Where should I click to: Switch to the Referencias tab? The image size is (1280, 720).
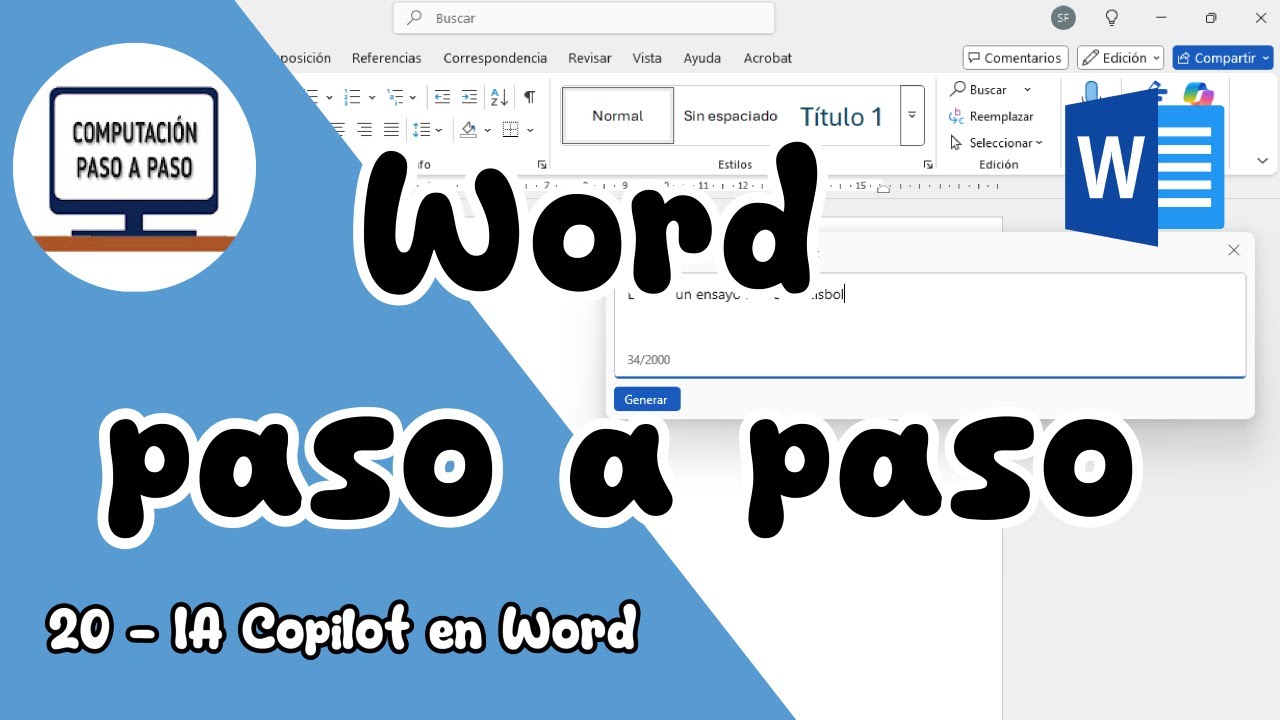[387, 58]
